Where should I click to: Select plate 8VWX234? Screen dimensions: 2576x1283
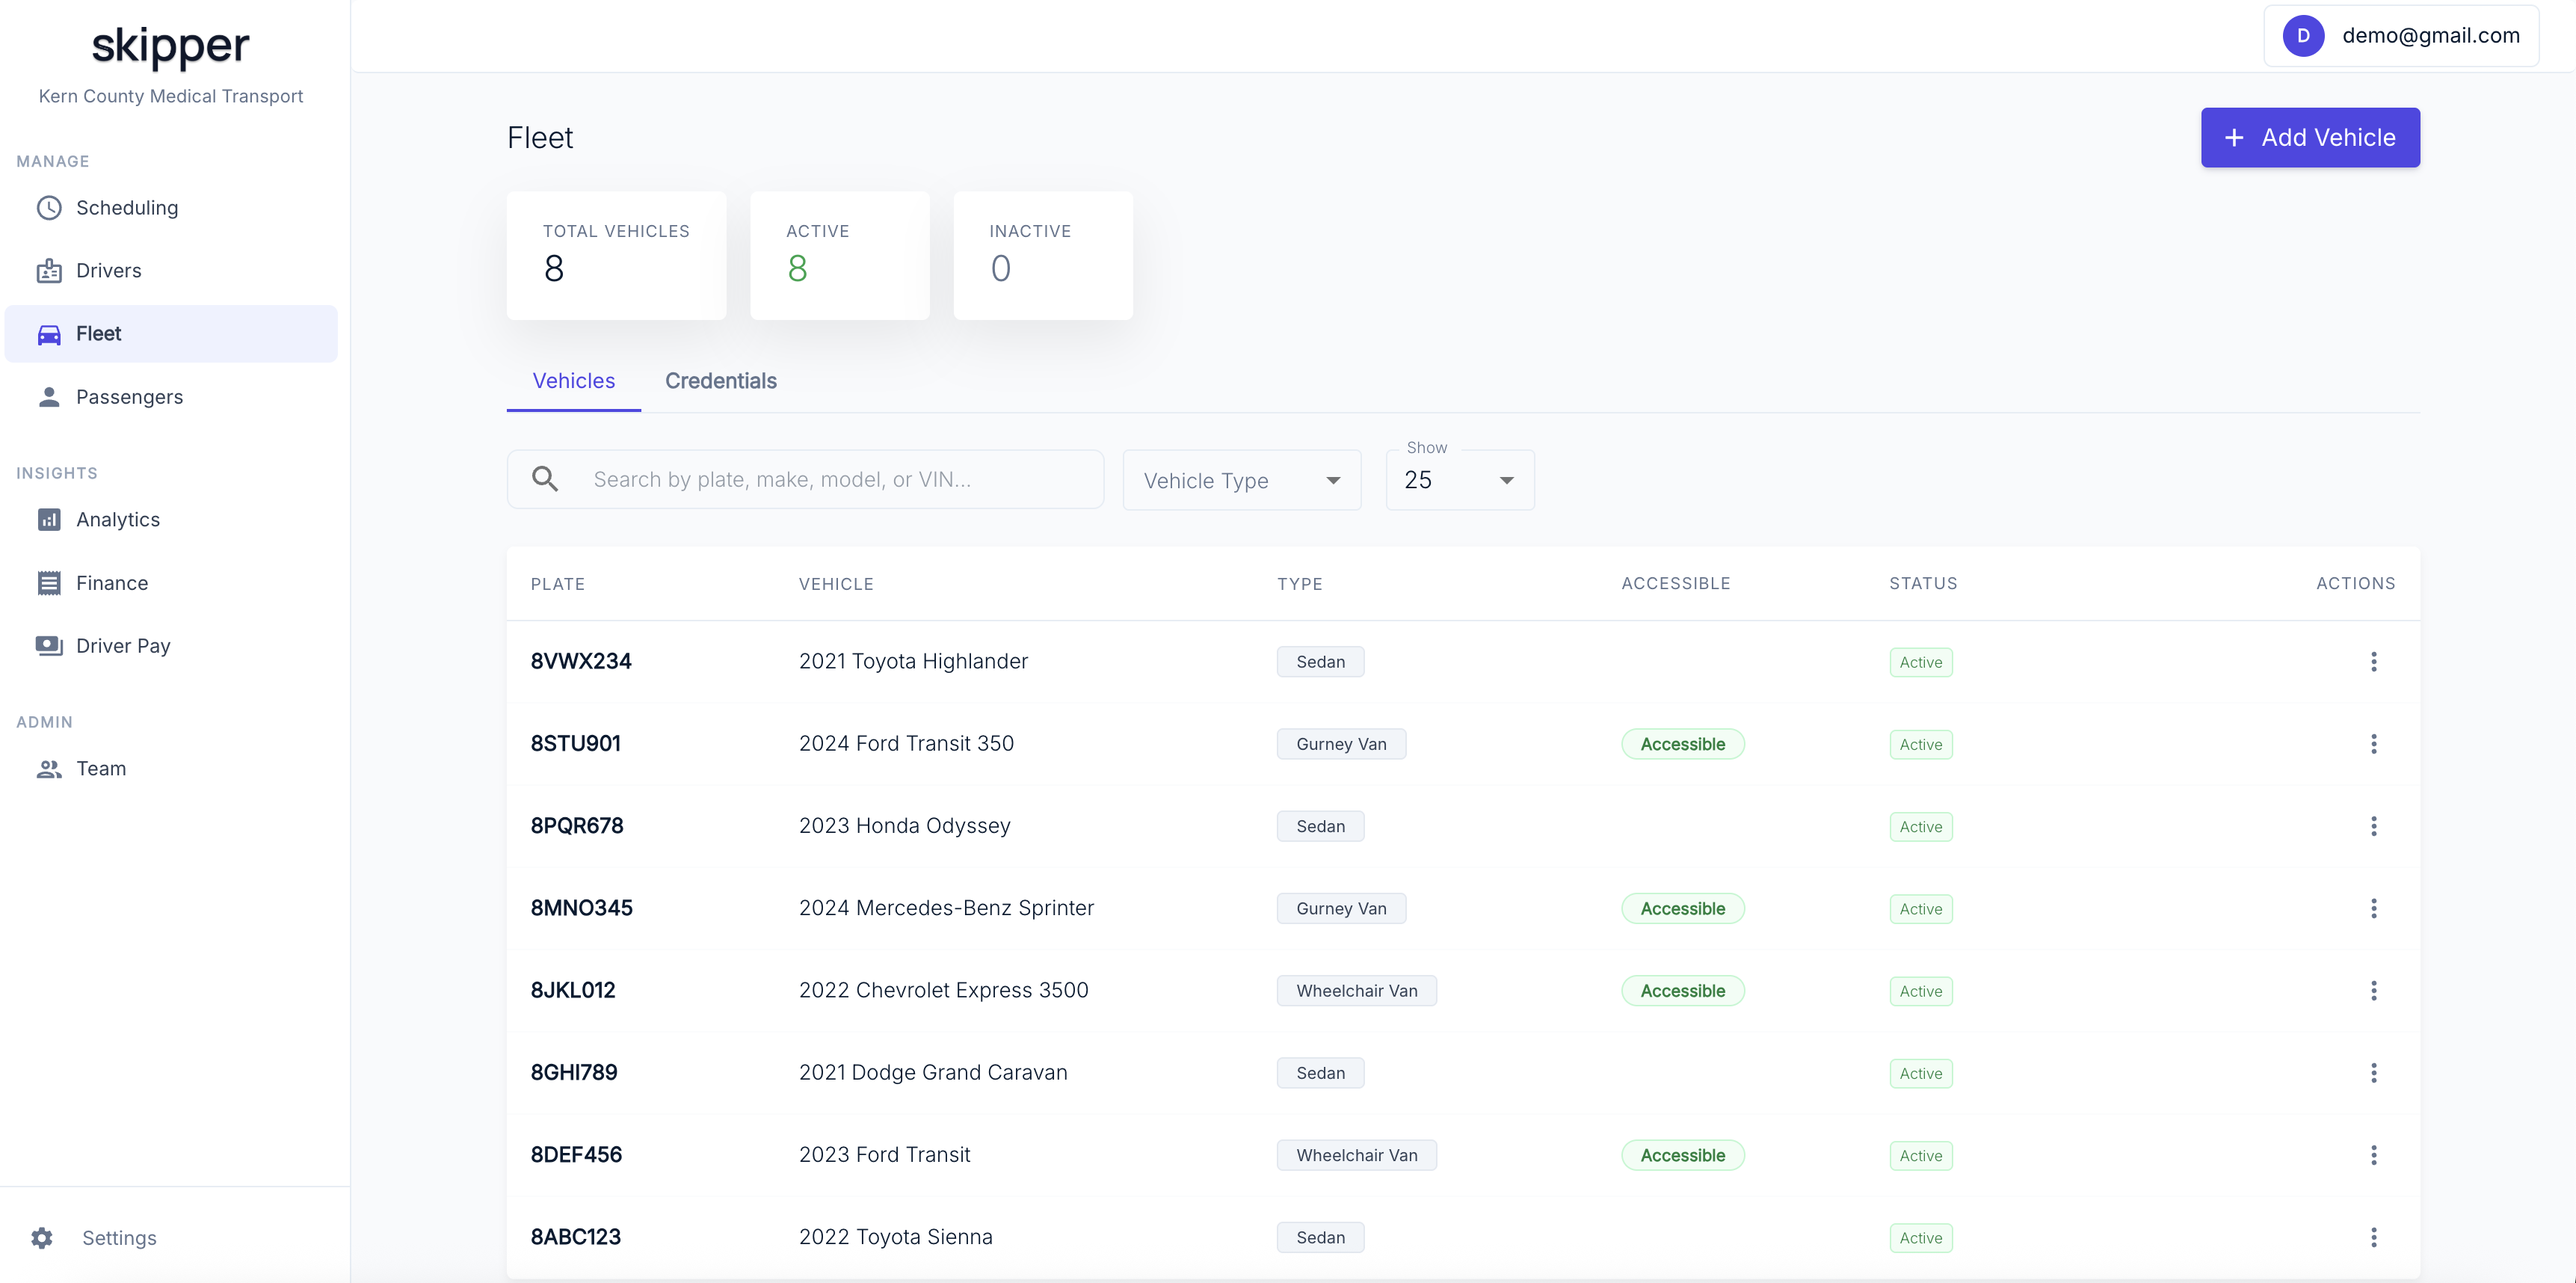pos(581,662)
